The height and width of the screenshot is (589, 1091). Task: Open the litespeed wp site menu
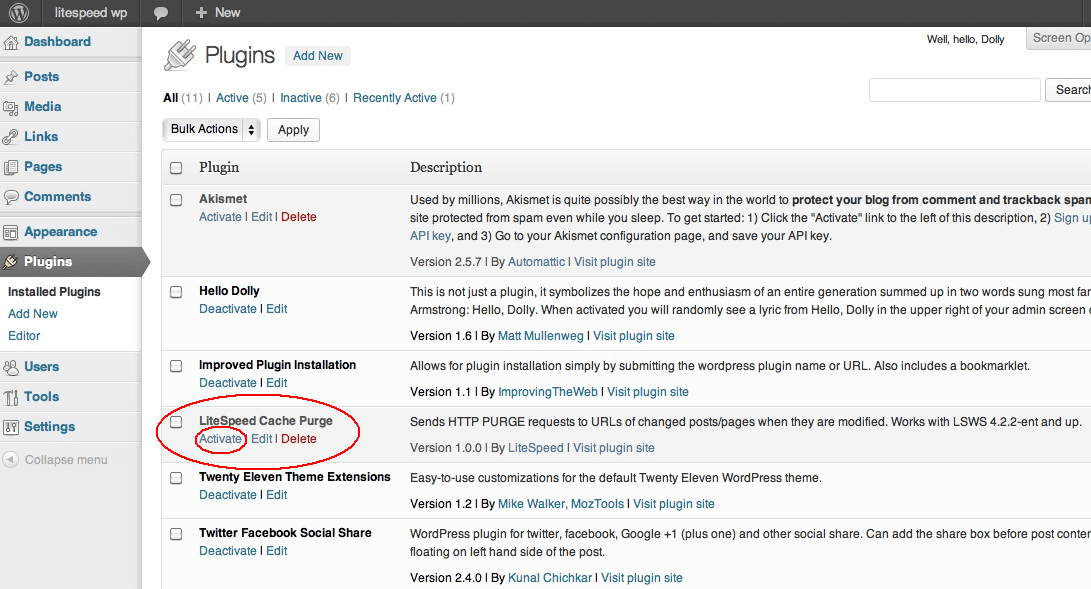pos(90,13)
